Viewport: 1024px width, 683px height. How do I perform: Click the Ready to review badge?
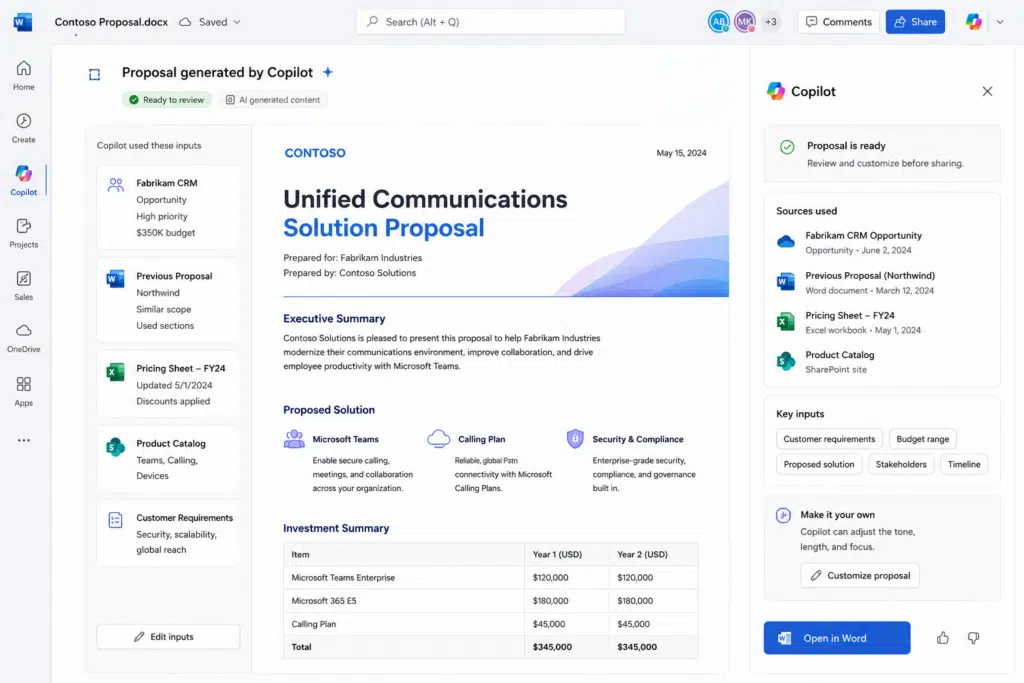167,100
